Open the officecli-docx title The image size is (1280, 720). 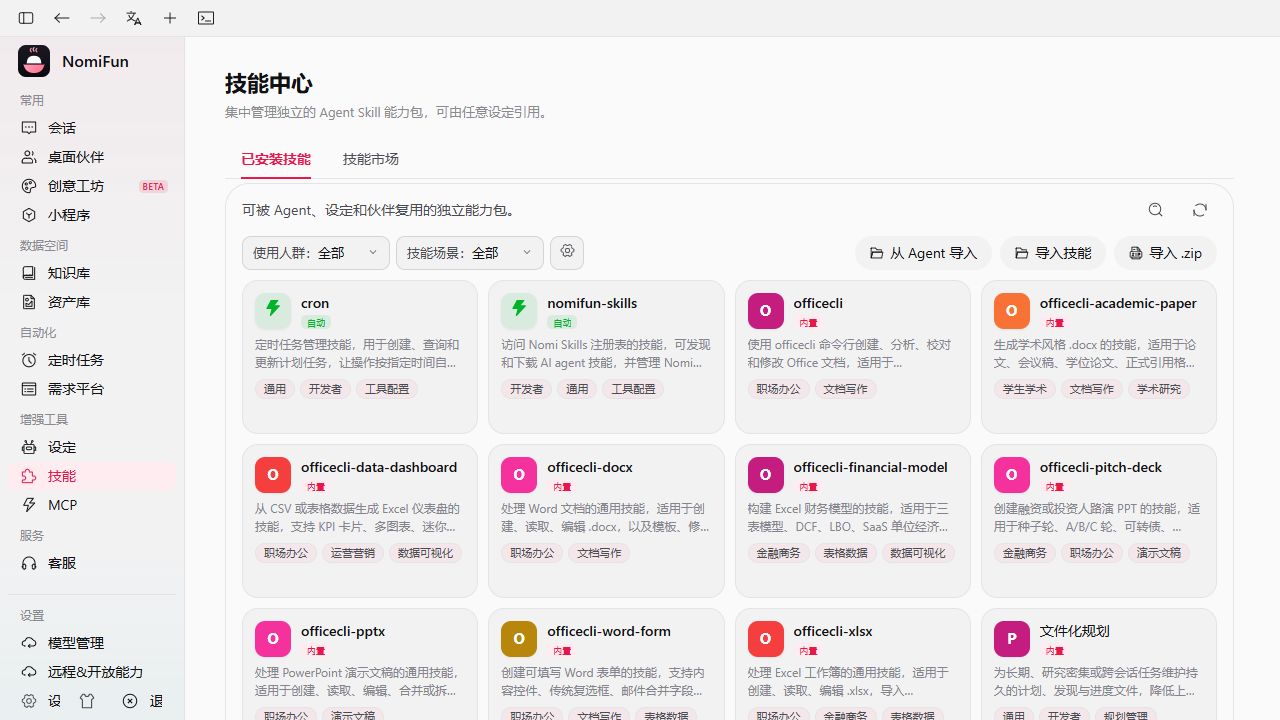(x=590, y=467)
